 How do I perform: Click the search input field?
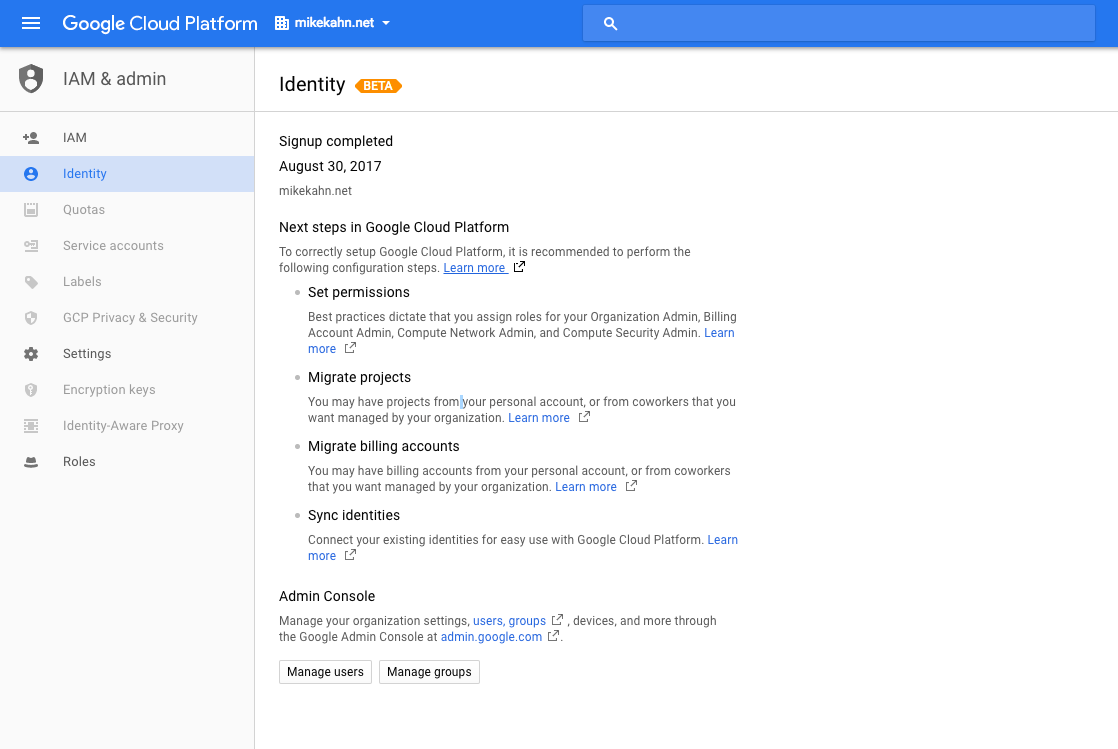pos(850,23)
